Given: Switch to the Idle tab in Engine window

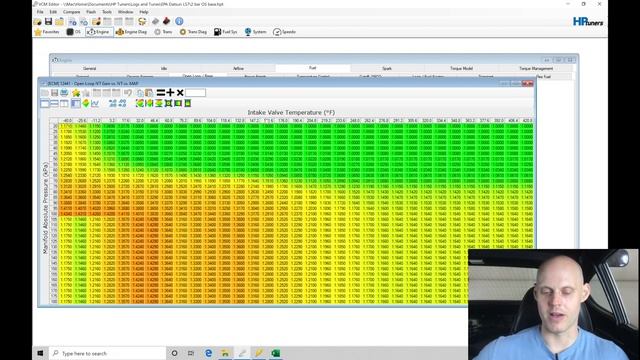Looking at the screenshot, I should point(164,69).
